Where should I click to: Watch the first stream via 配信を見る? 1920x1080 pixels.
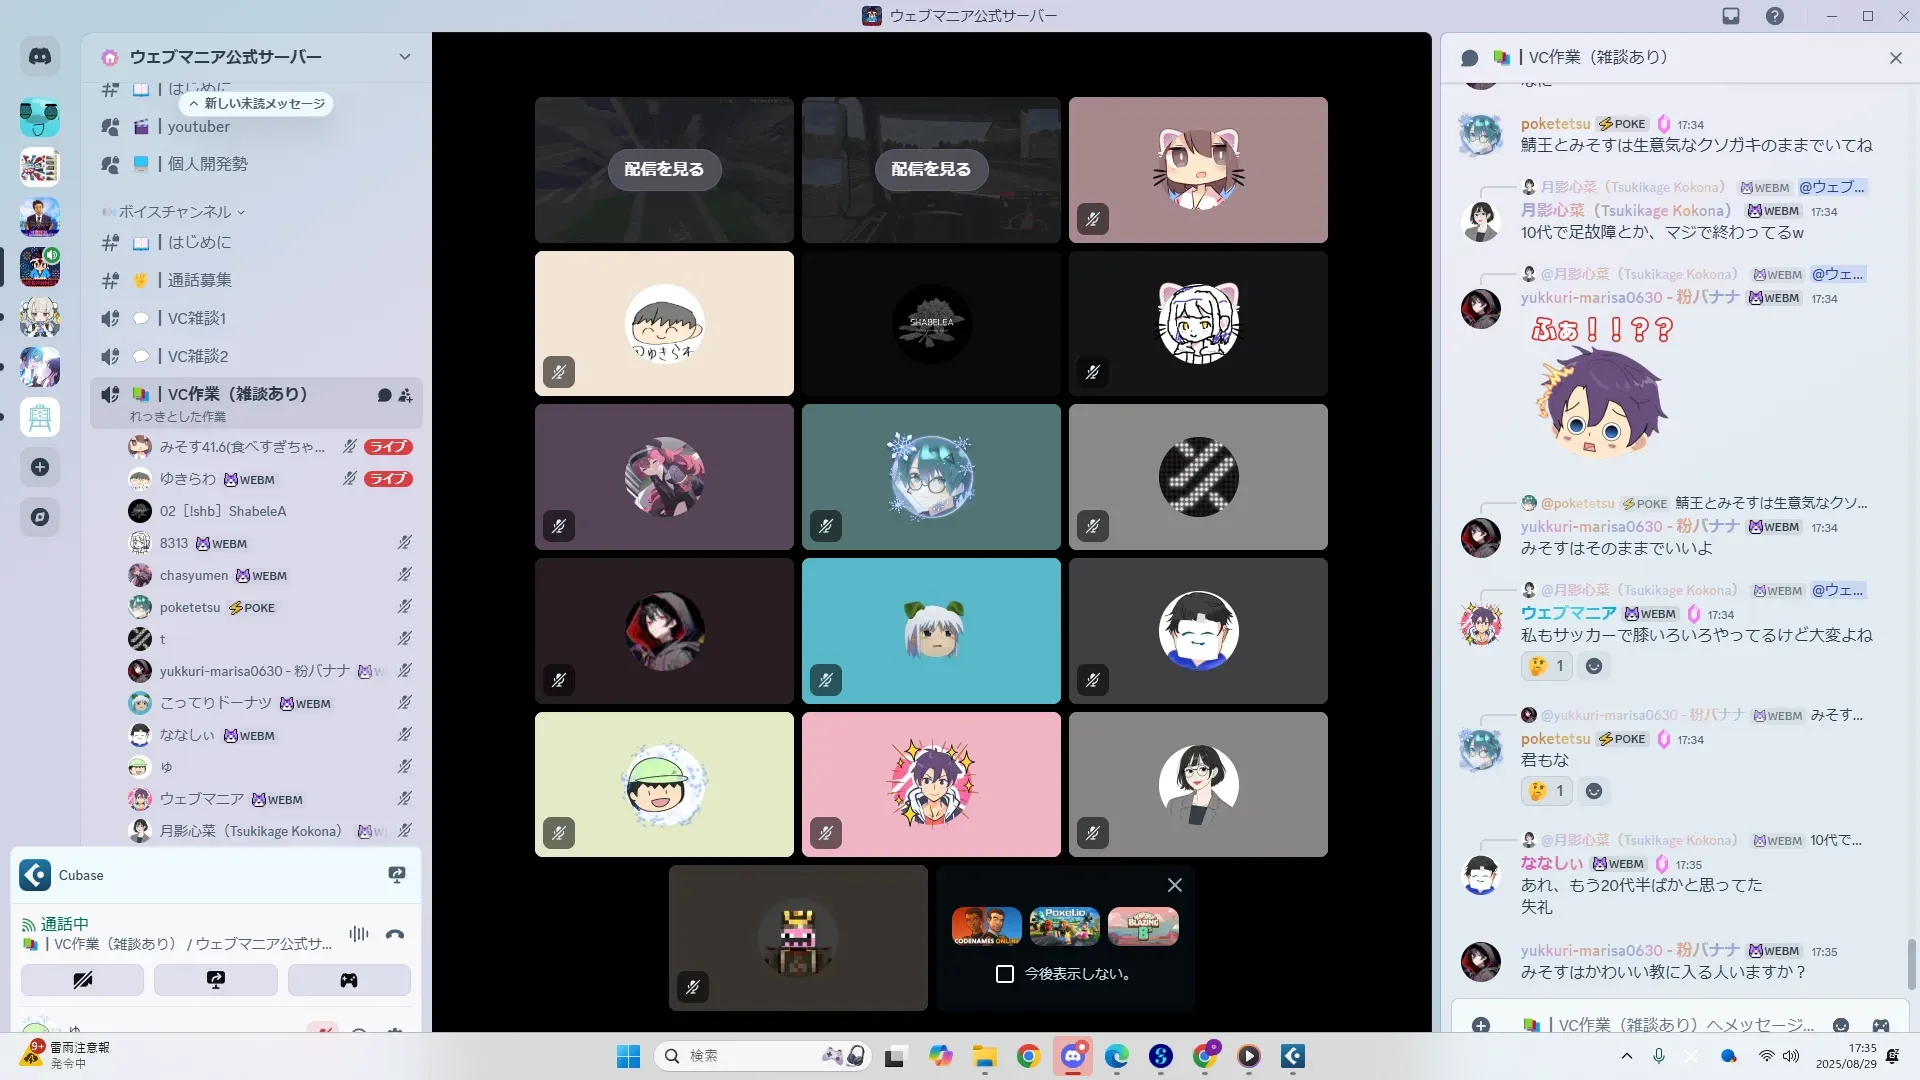click(x=664, y=169)
